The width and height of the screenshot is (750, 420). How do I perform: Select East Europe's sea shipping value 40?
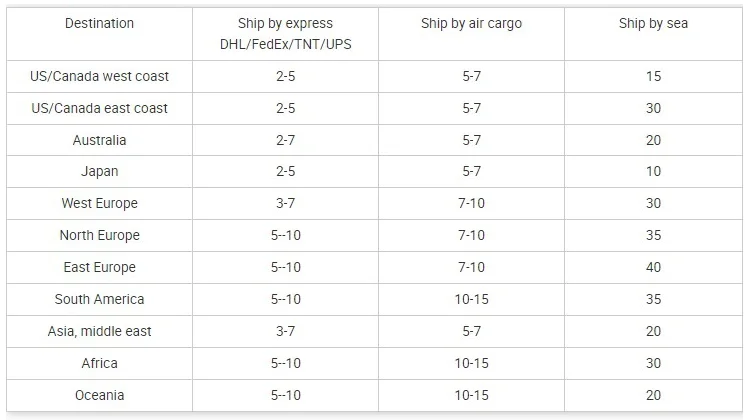click(x=653, y=267)
